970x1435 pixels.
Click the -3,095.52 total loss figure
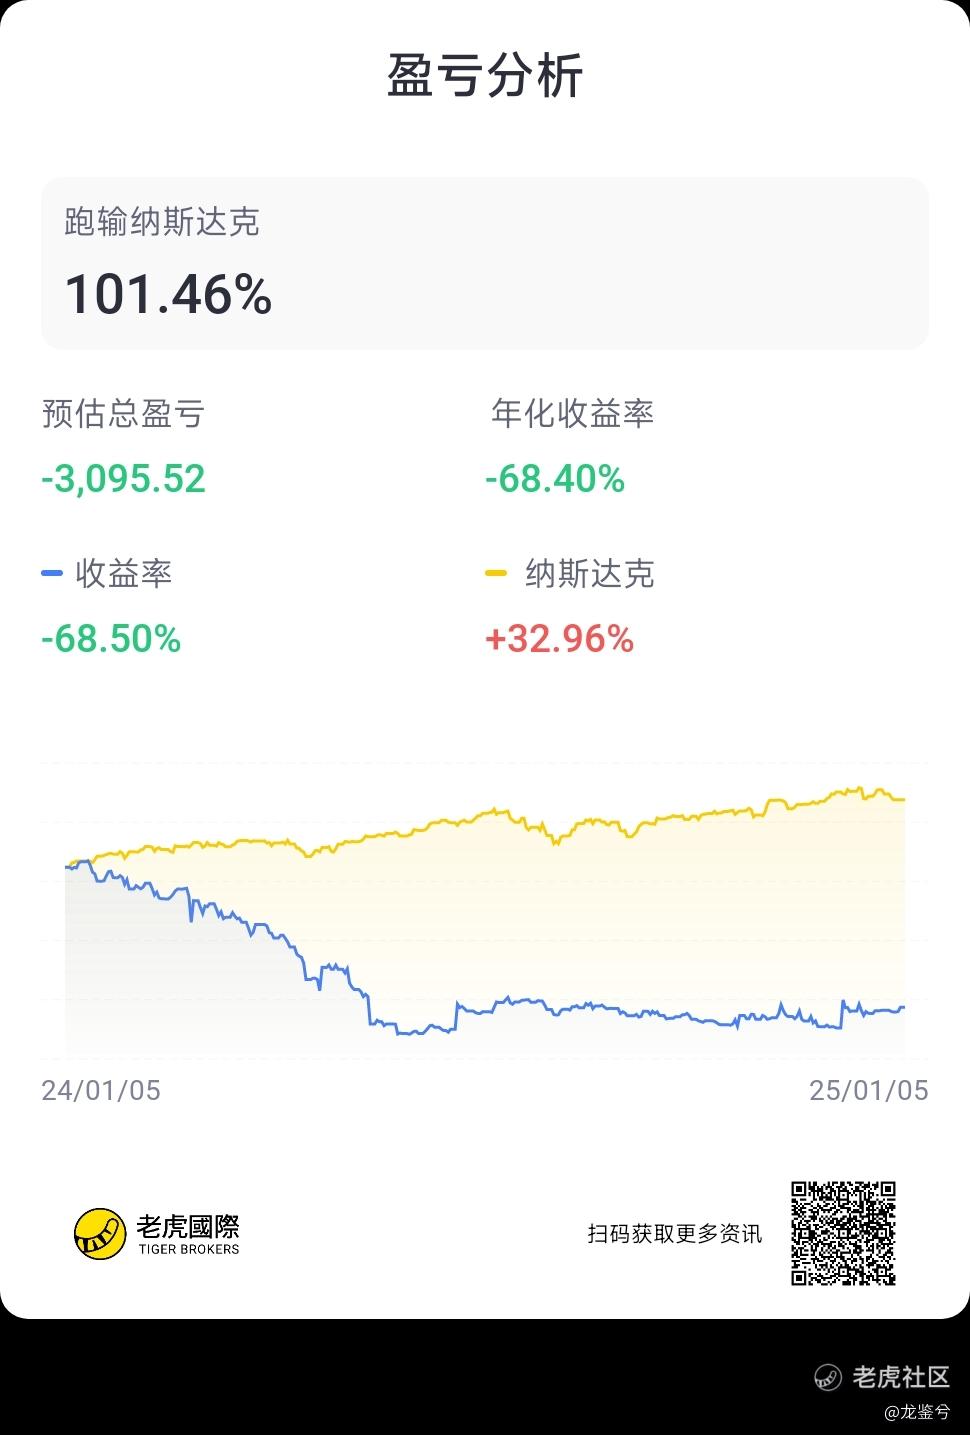tap(123, 479)
